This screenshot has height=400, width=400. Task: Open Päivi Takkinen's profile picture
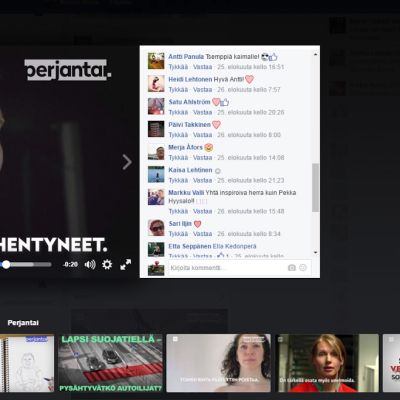tap(156, 129)
